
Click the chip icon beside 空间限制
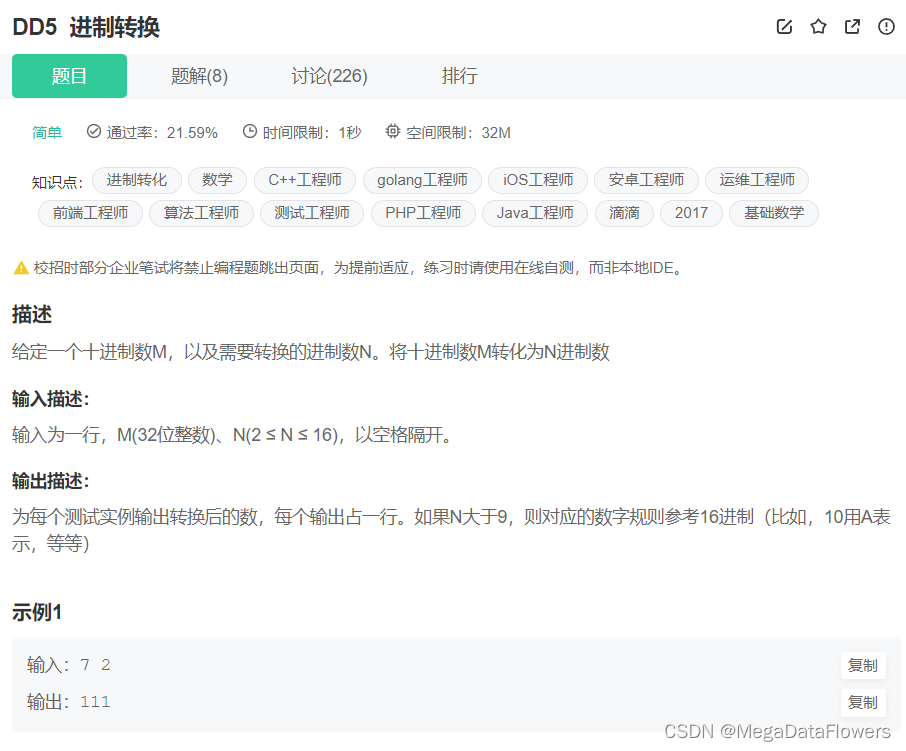(x=392, y=131)
